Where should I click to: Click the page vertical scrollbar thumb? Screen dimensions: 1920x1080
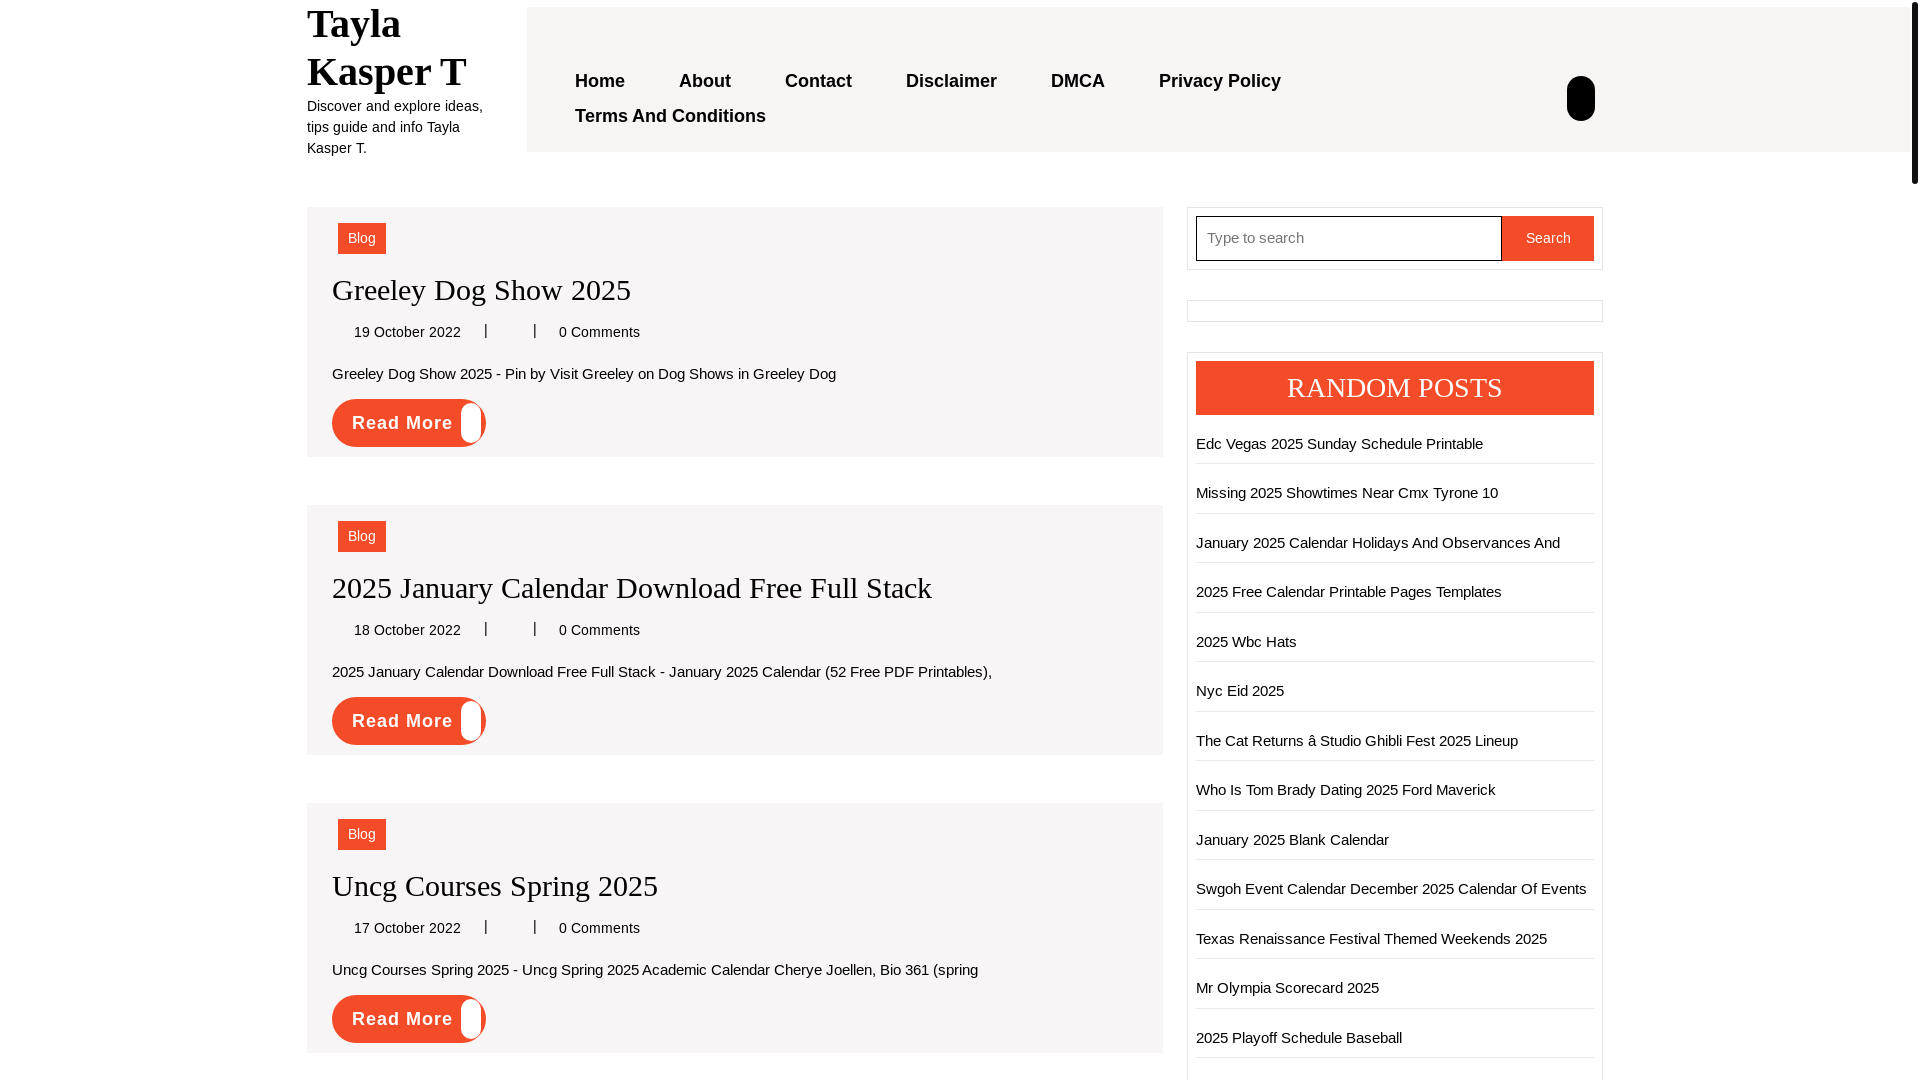tap(1914, 92)
